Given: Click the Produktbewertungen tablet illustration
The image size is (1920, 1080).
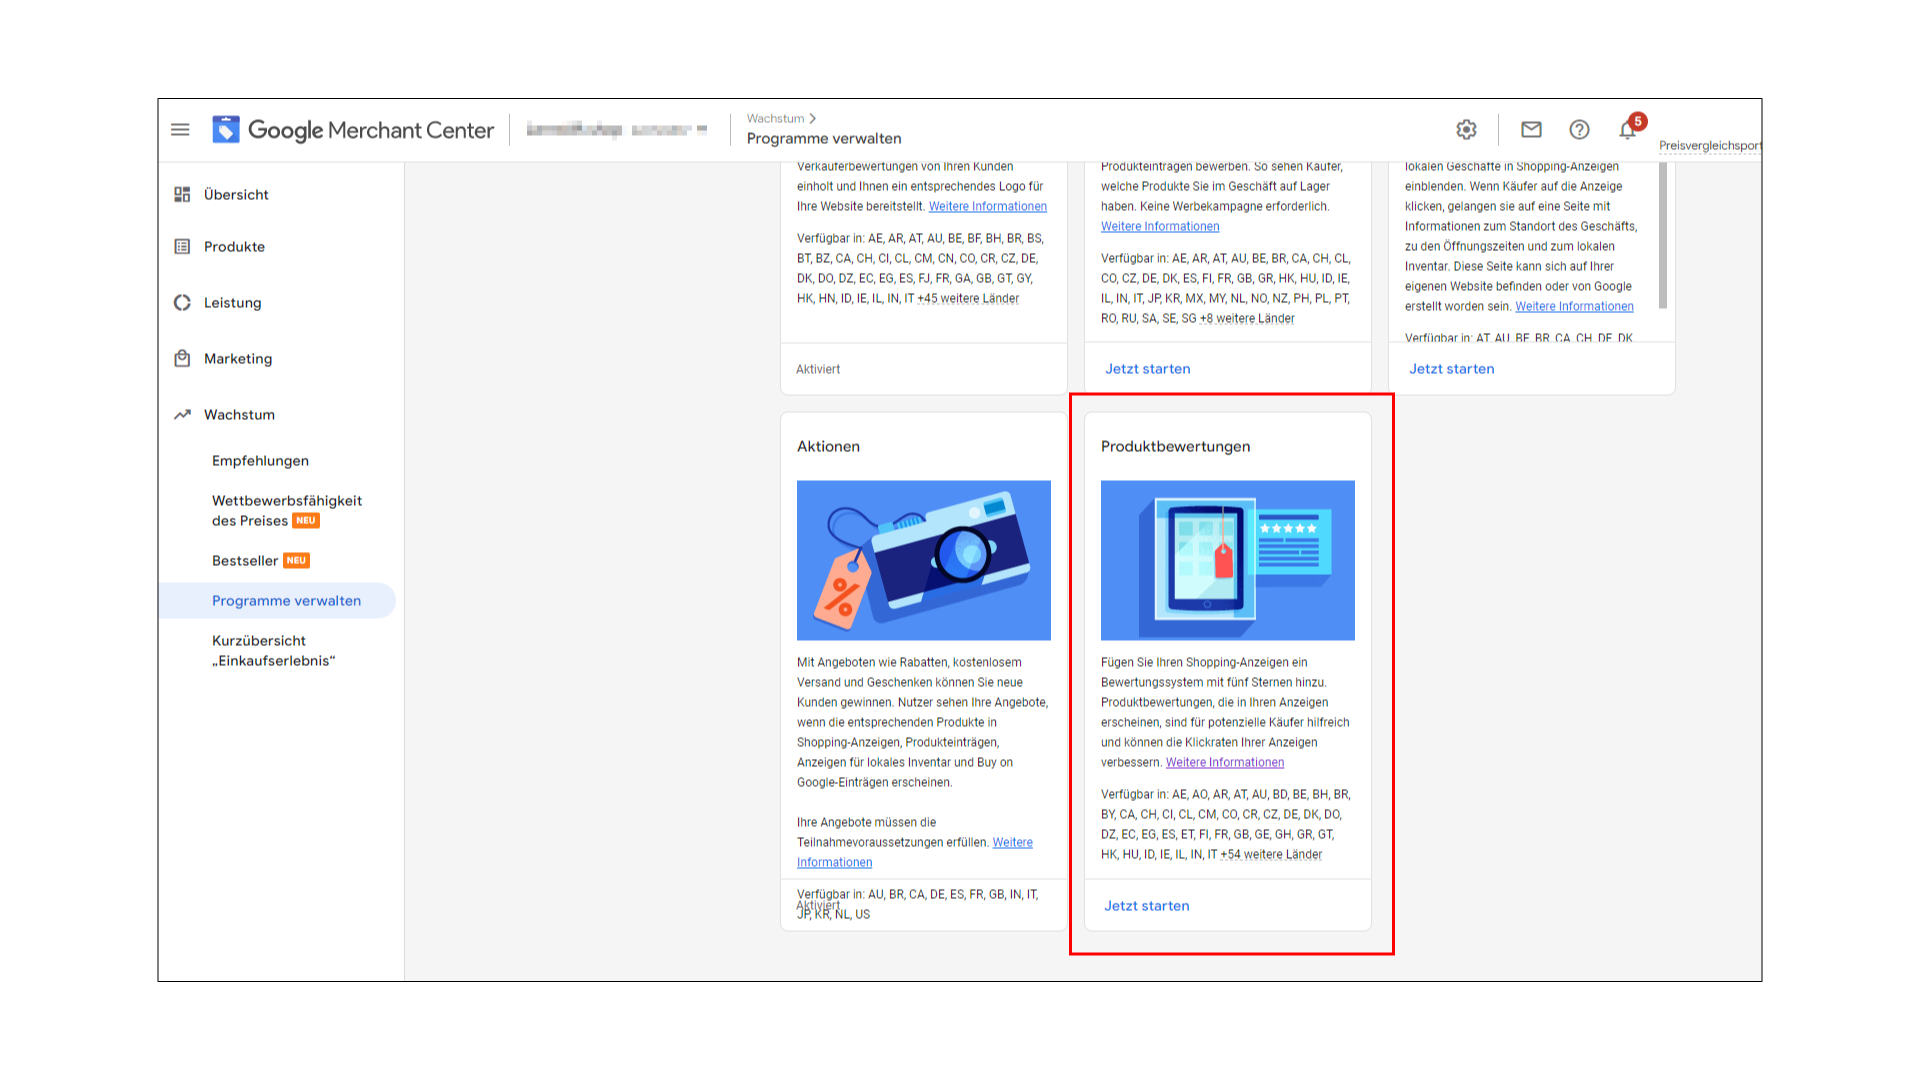Looking at the screenshot, I should 1227,560.
